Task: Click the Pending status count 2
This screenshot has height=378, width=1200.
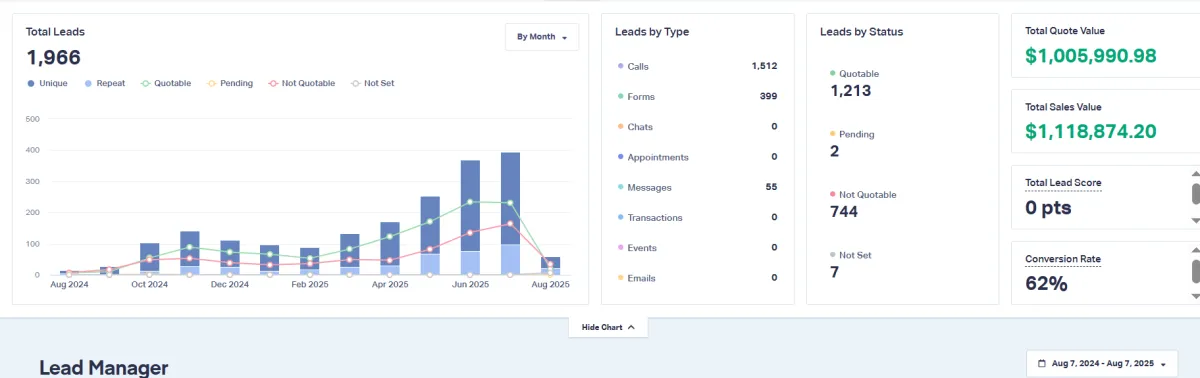Action: [835, 151]
